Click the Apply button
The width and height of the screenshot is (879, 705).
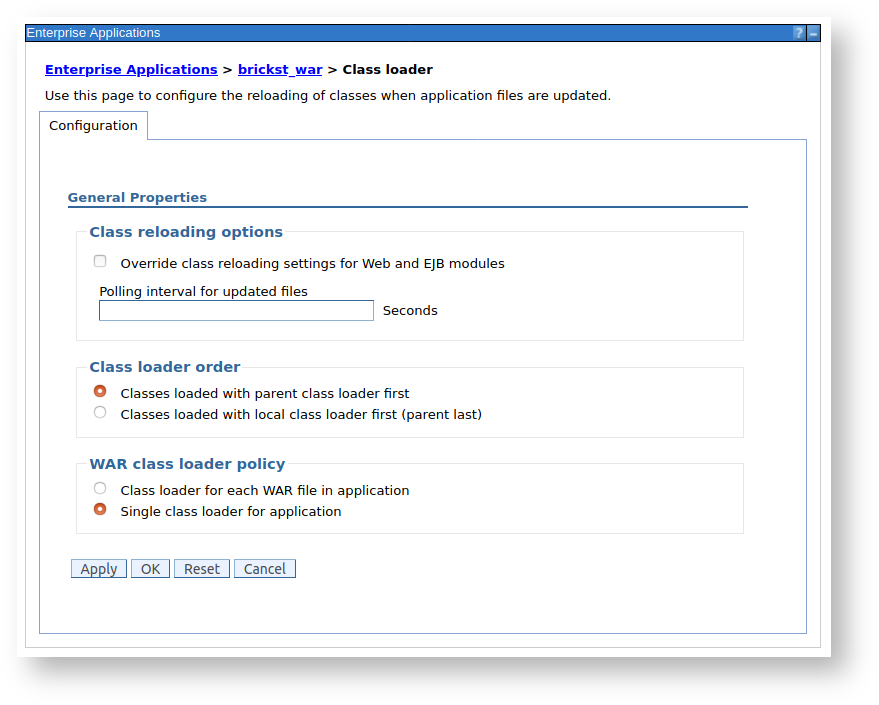[x=98, y=568]
